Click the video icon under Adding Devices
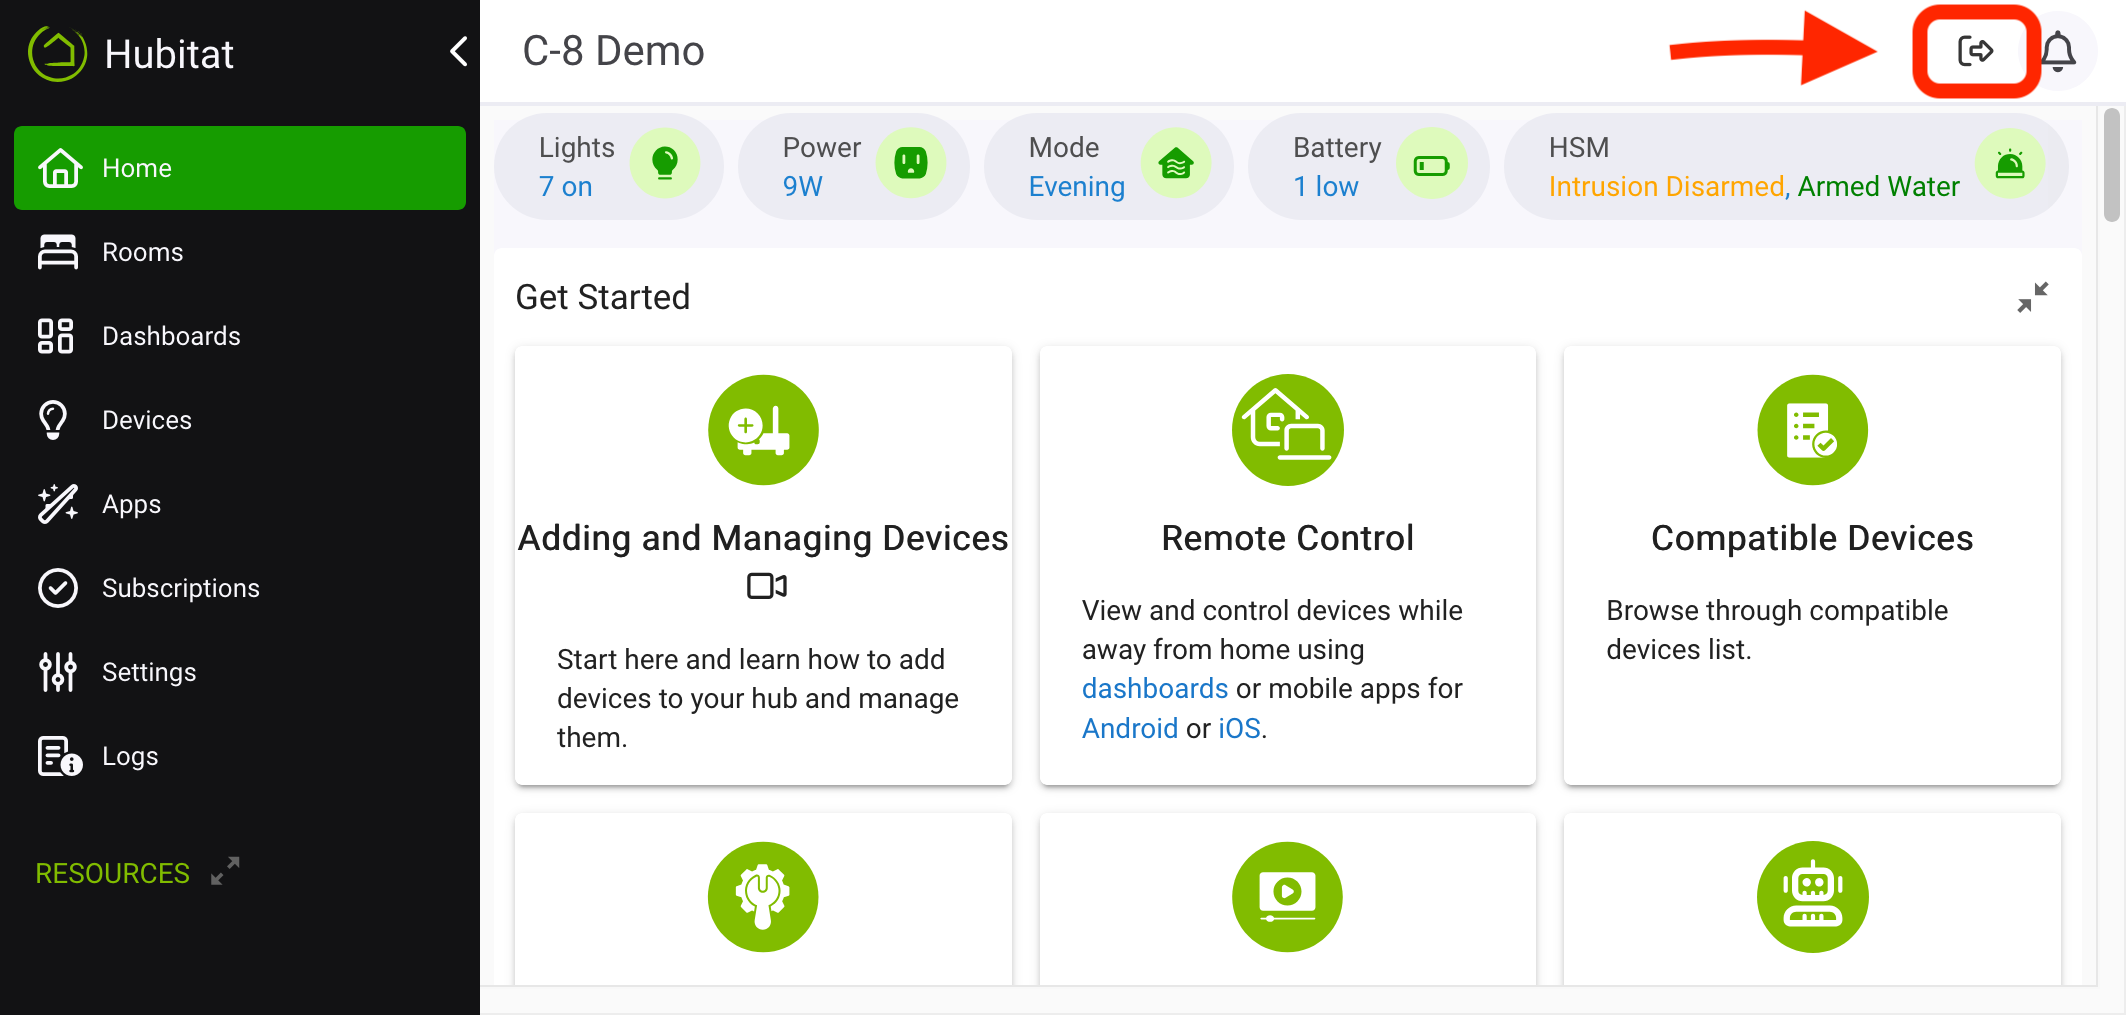2126x1016 pixels. pyautogui.click(x=766, y=586)
